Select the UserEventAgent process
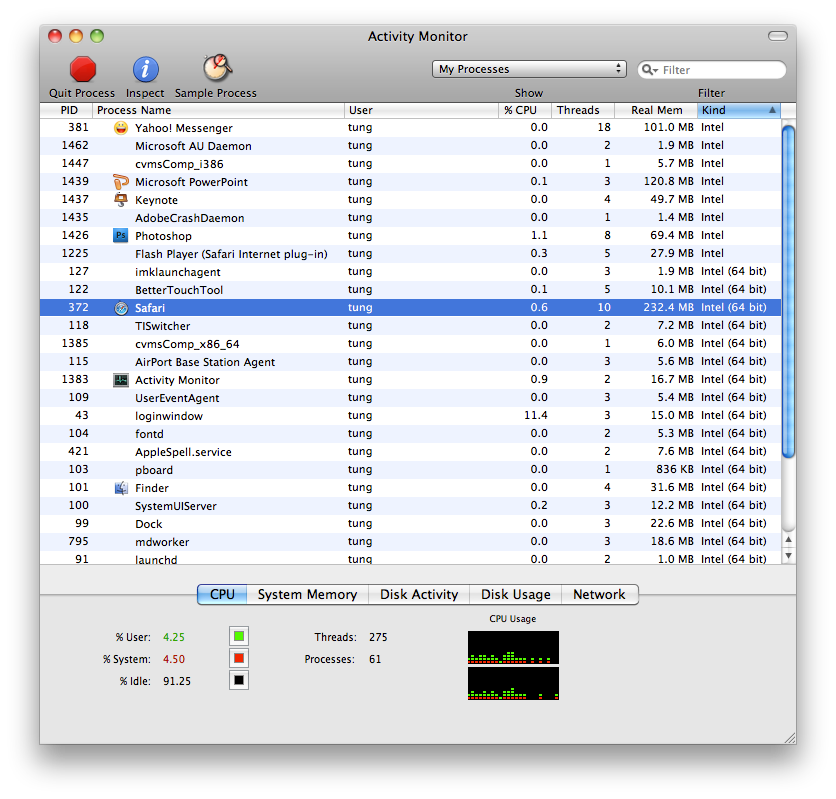Screen dimensions: 836x799 pyautogui.click(x=411, y=398)
